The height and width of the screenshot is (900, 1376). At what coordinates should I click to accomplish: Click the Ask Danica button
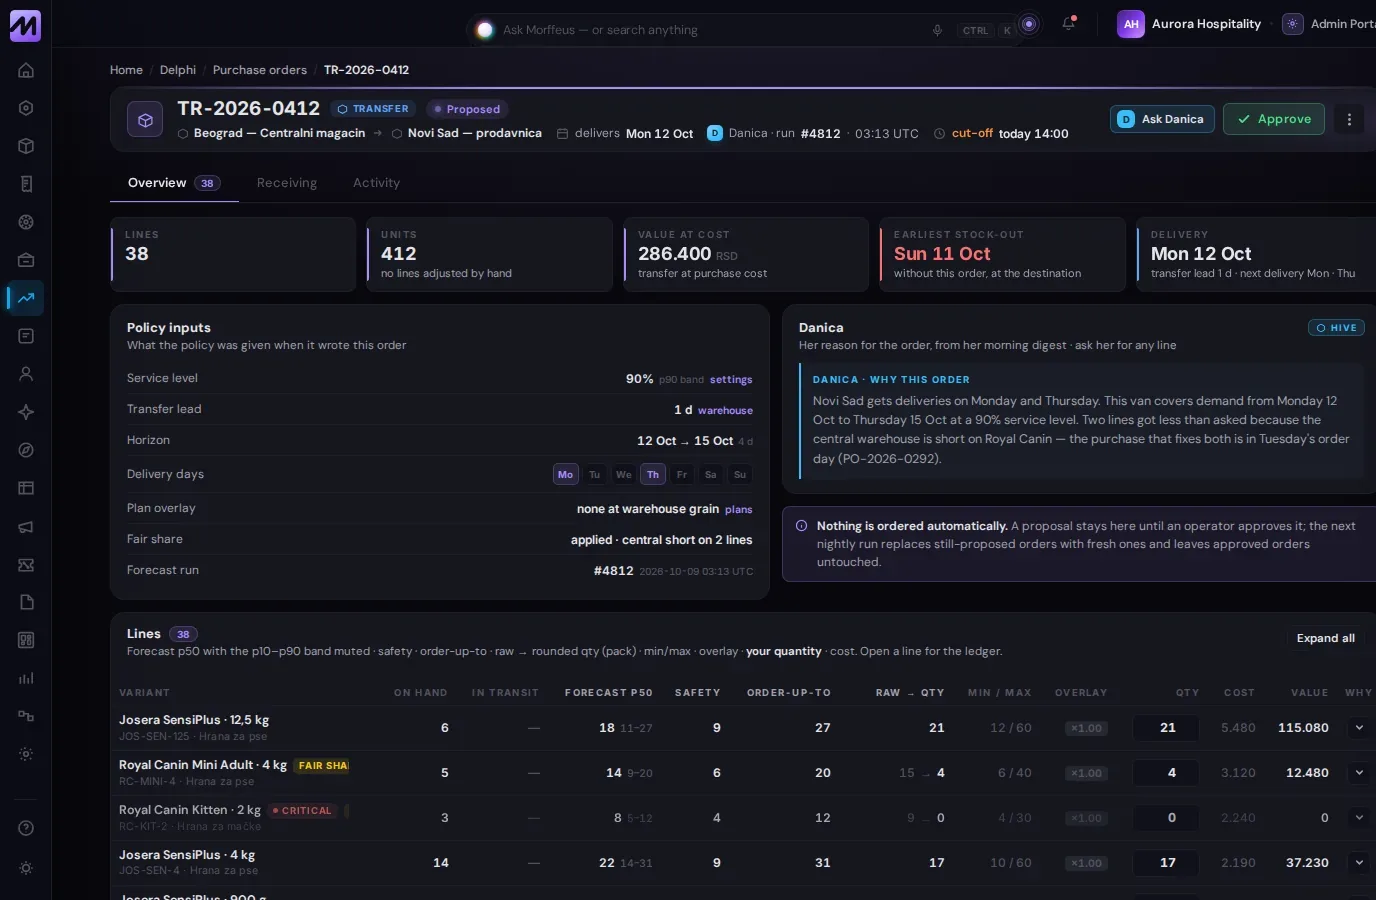point(1162,119)
